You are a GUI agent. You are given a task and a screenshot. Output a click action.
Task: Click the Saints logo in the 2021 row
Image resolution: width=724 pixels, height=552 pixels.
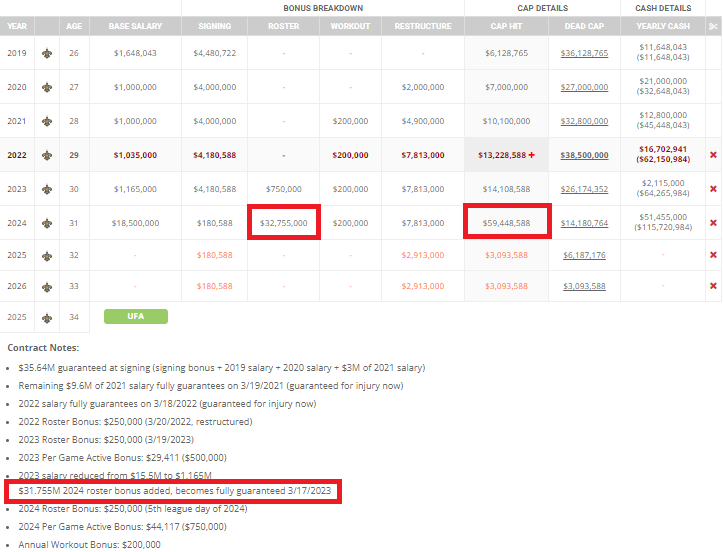point(47,121)
